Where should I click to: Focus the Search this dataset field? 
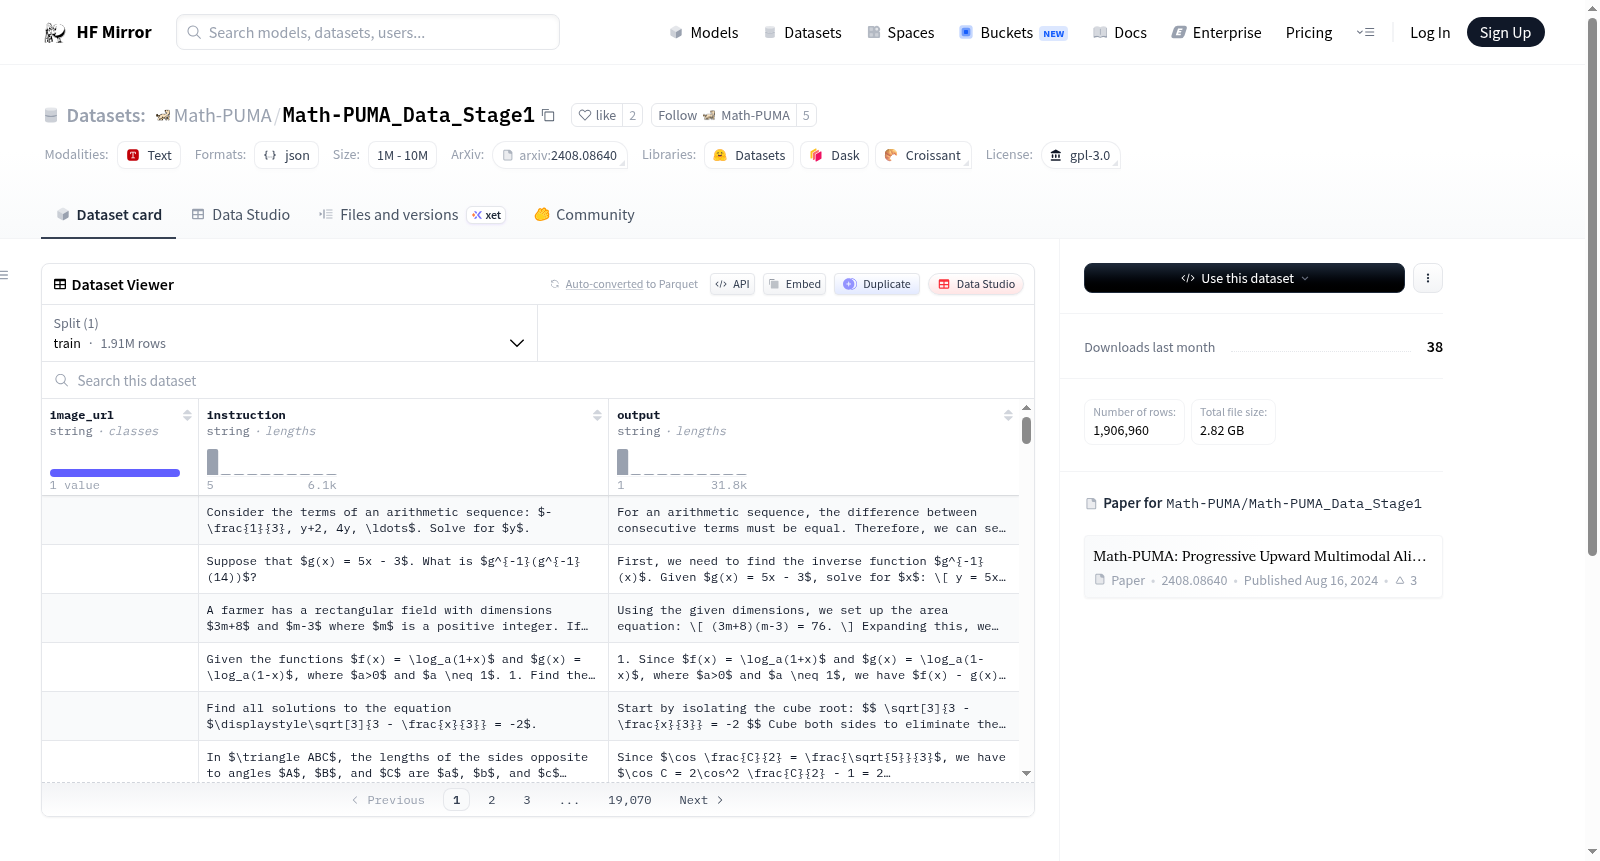point(538,380)
